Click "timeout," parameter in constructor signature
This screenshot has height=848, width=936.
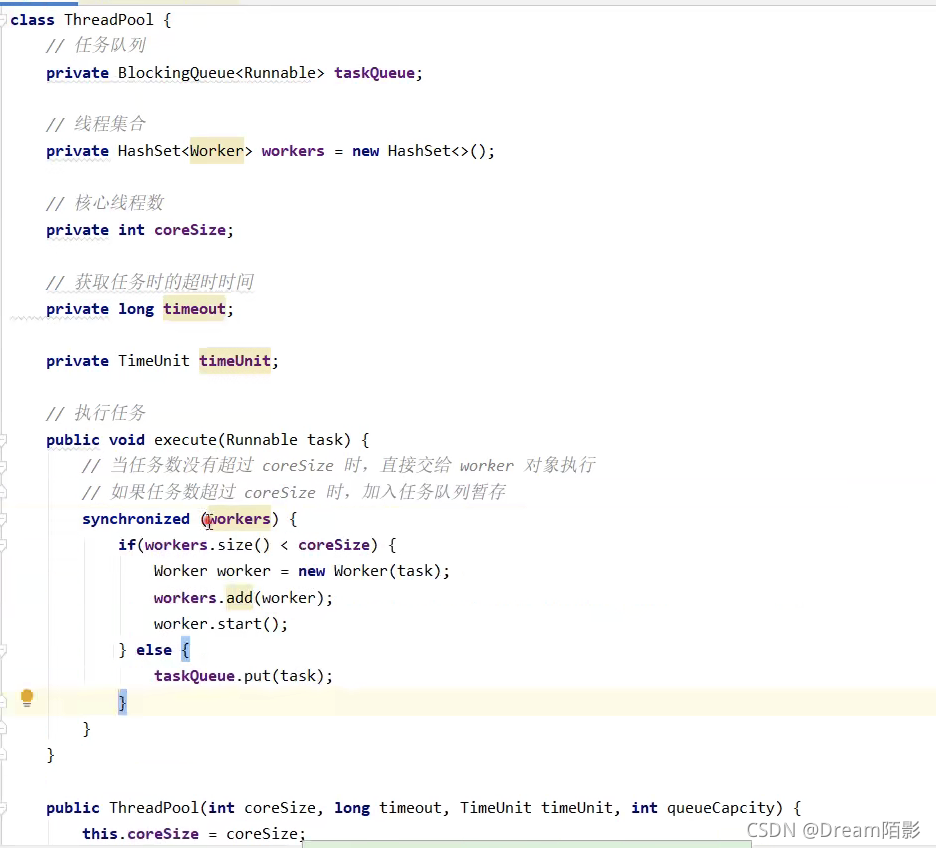coord(414,808)
